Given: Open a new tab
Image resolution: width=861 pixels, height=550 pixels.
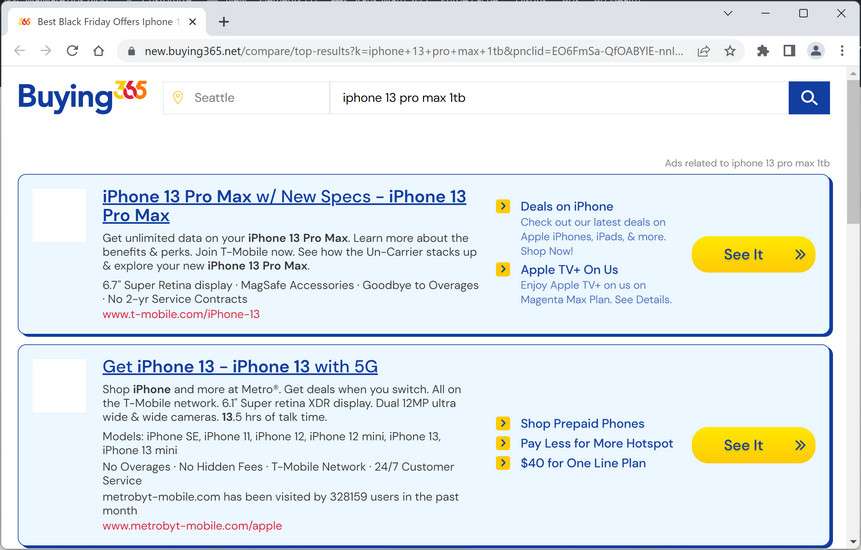Looking at the screenshot, I should (223, 22).
